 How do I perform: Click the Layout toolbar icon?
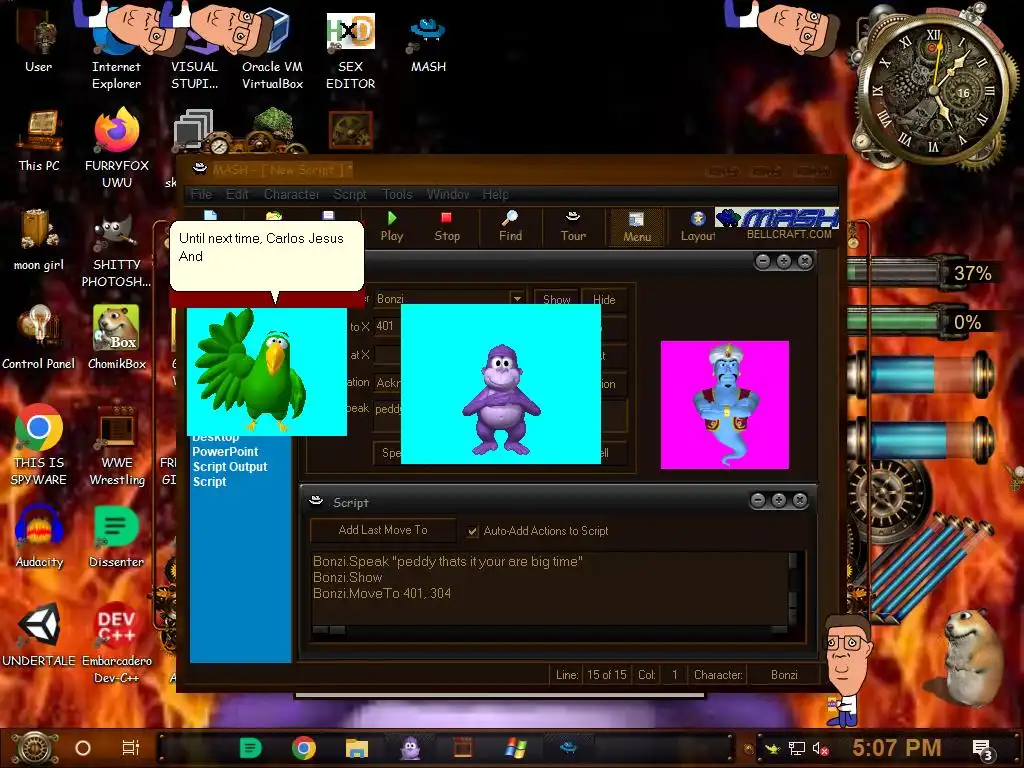point(697,227)
